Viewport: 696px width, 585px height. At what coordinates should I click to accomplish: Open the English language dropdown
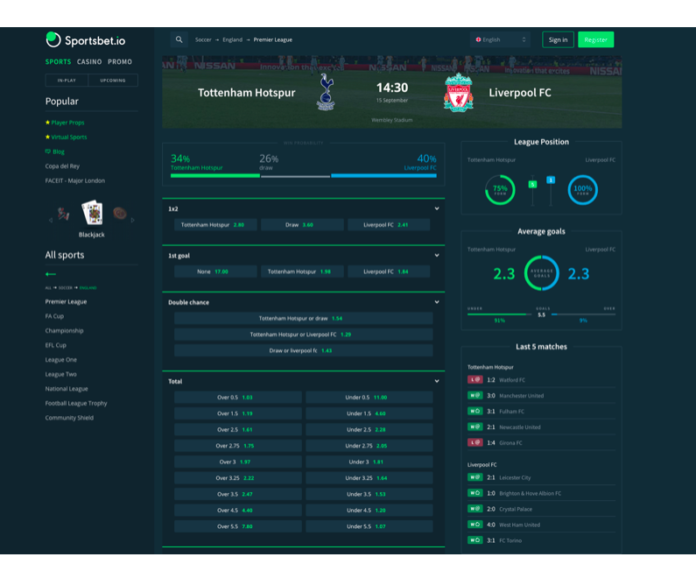(500, 40)
